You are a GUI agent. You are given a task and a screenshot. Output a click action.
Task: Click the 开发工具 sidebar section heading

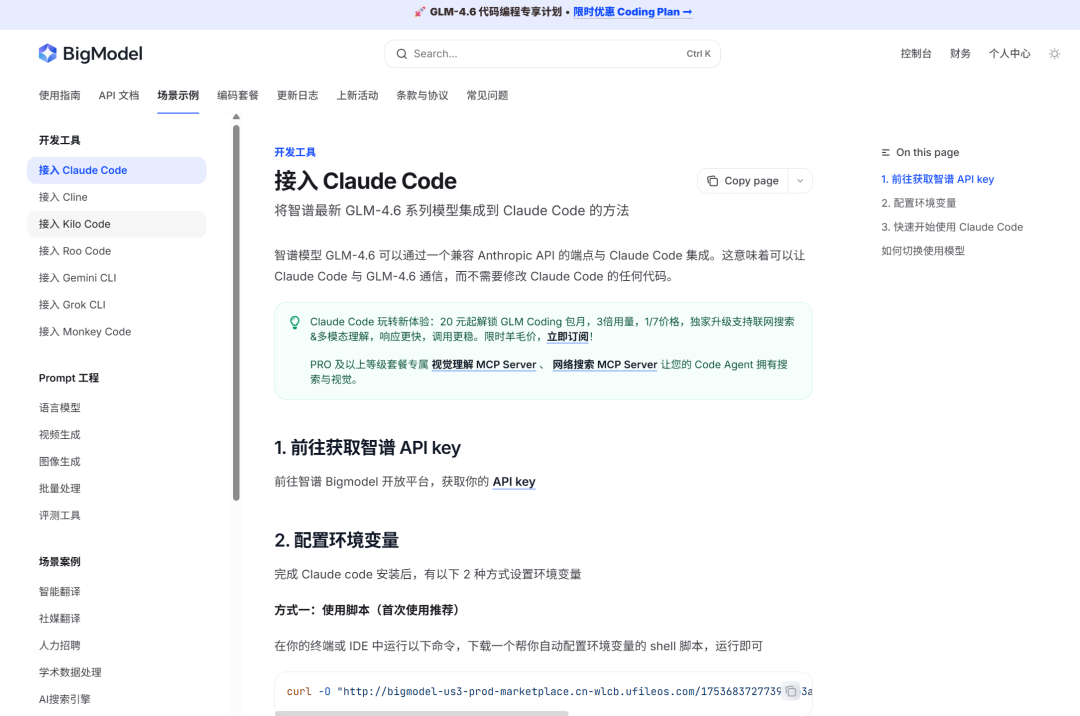point(60,140)
